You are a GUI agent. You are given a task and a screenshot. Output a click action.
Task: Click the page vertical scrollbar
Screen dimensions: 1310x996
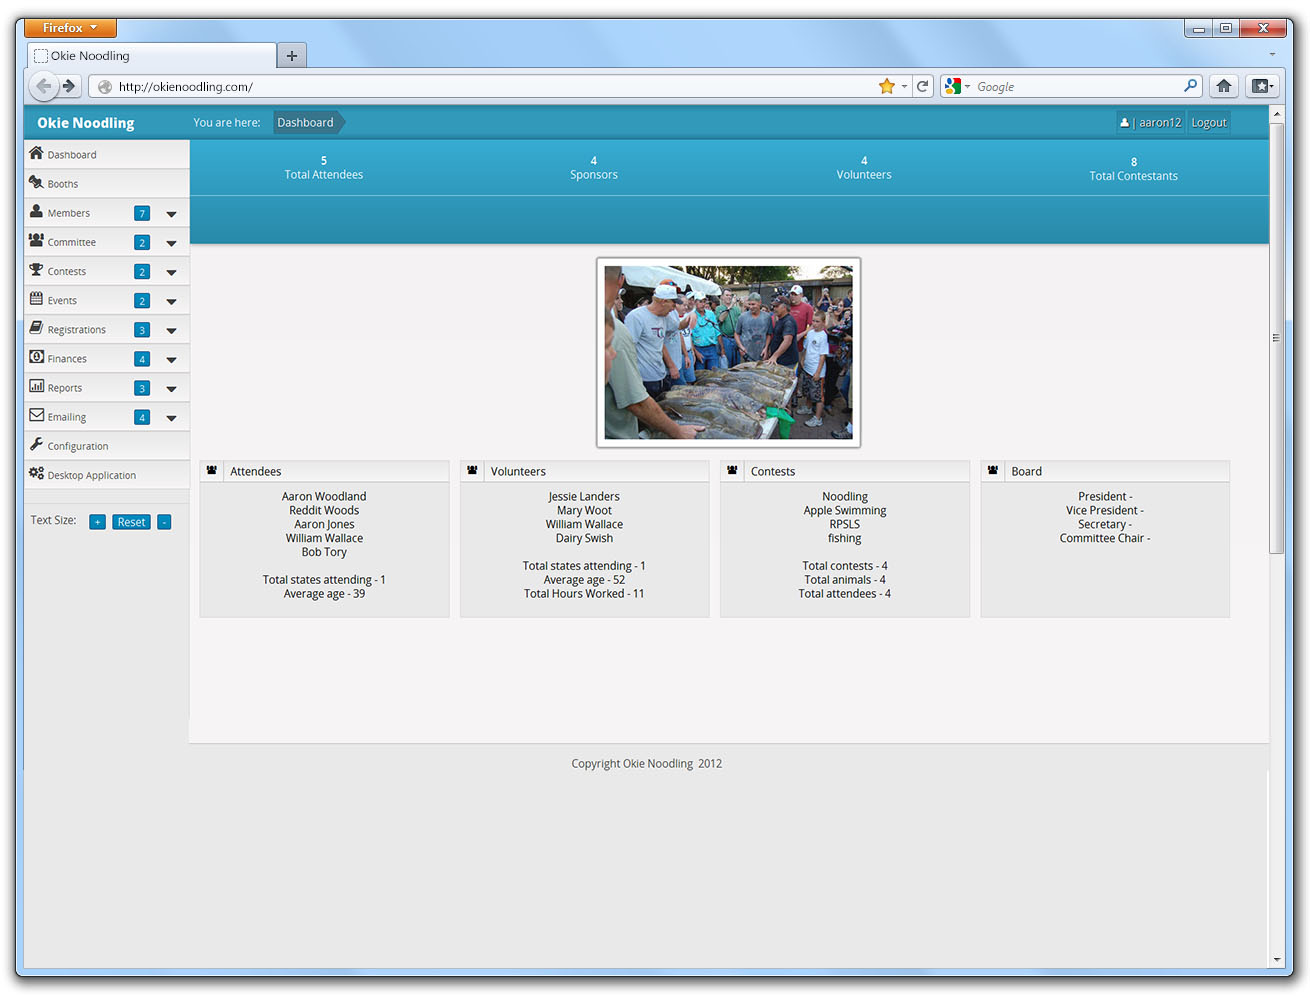[x=1276, y=337]
